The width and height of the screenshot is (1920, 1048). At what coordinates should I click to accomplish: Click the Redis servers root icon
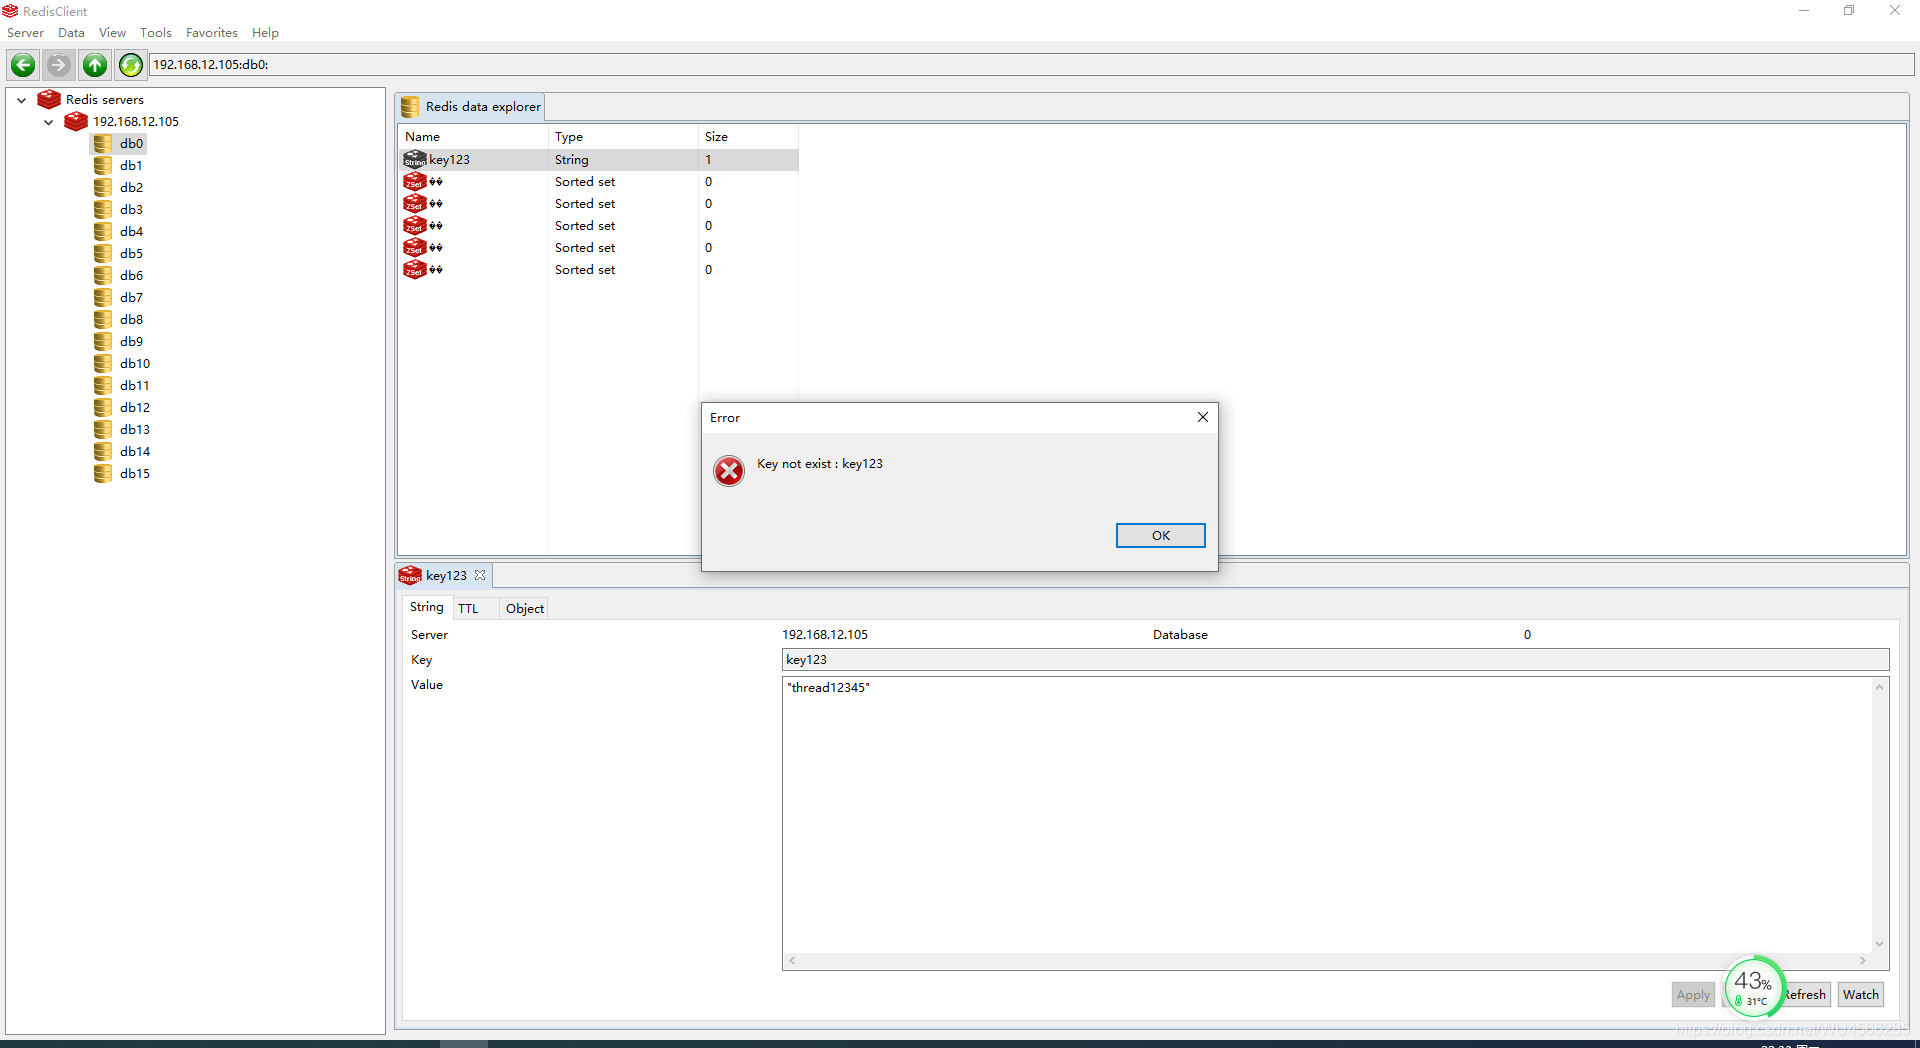(x=49, y=99)
